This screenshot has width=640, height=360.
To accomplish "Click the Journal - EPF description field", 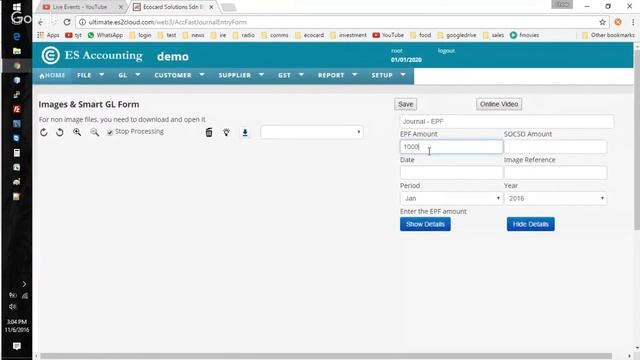I will click(x=506, y=121).
